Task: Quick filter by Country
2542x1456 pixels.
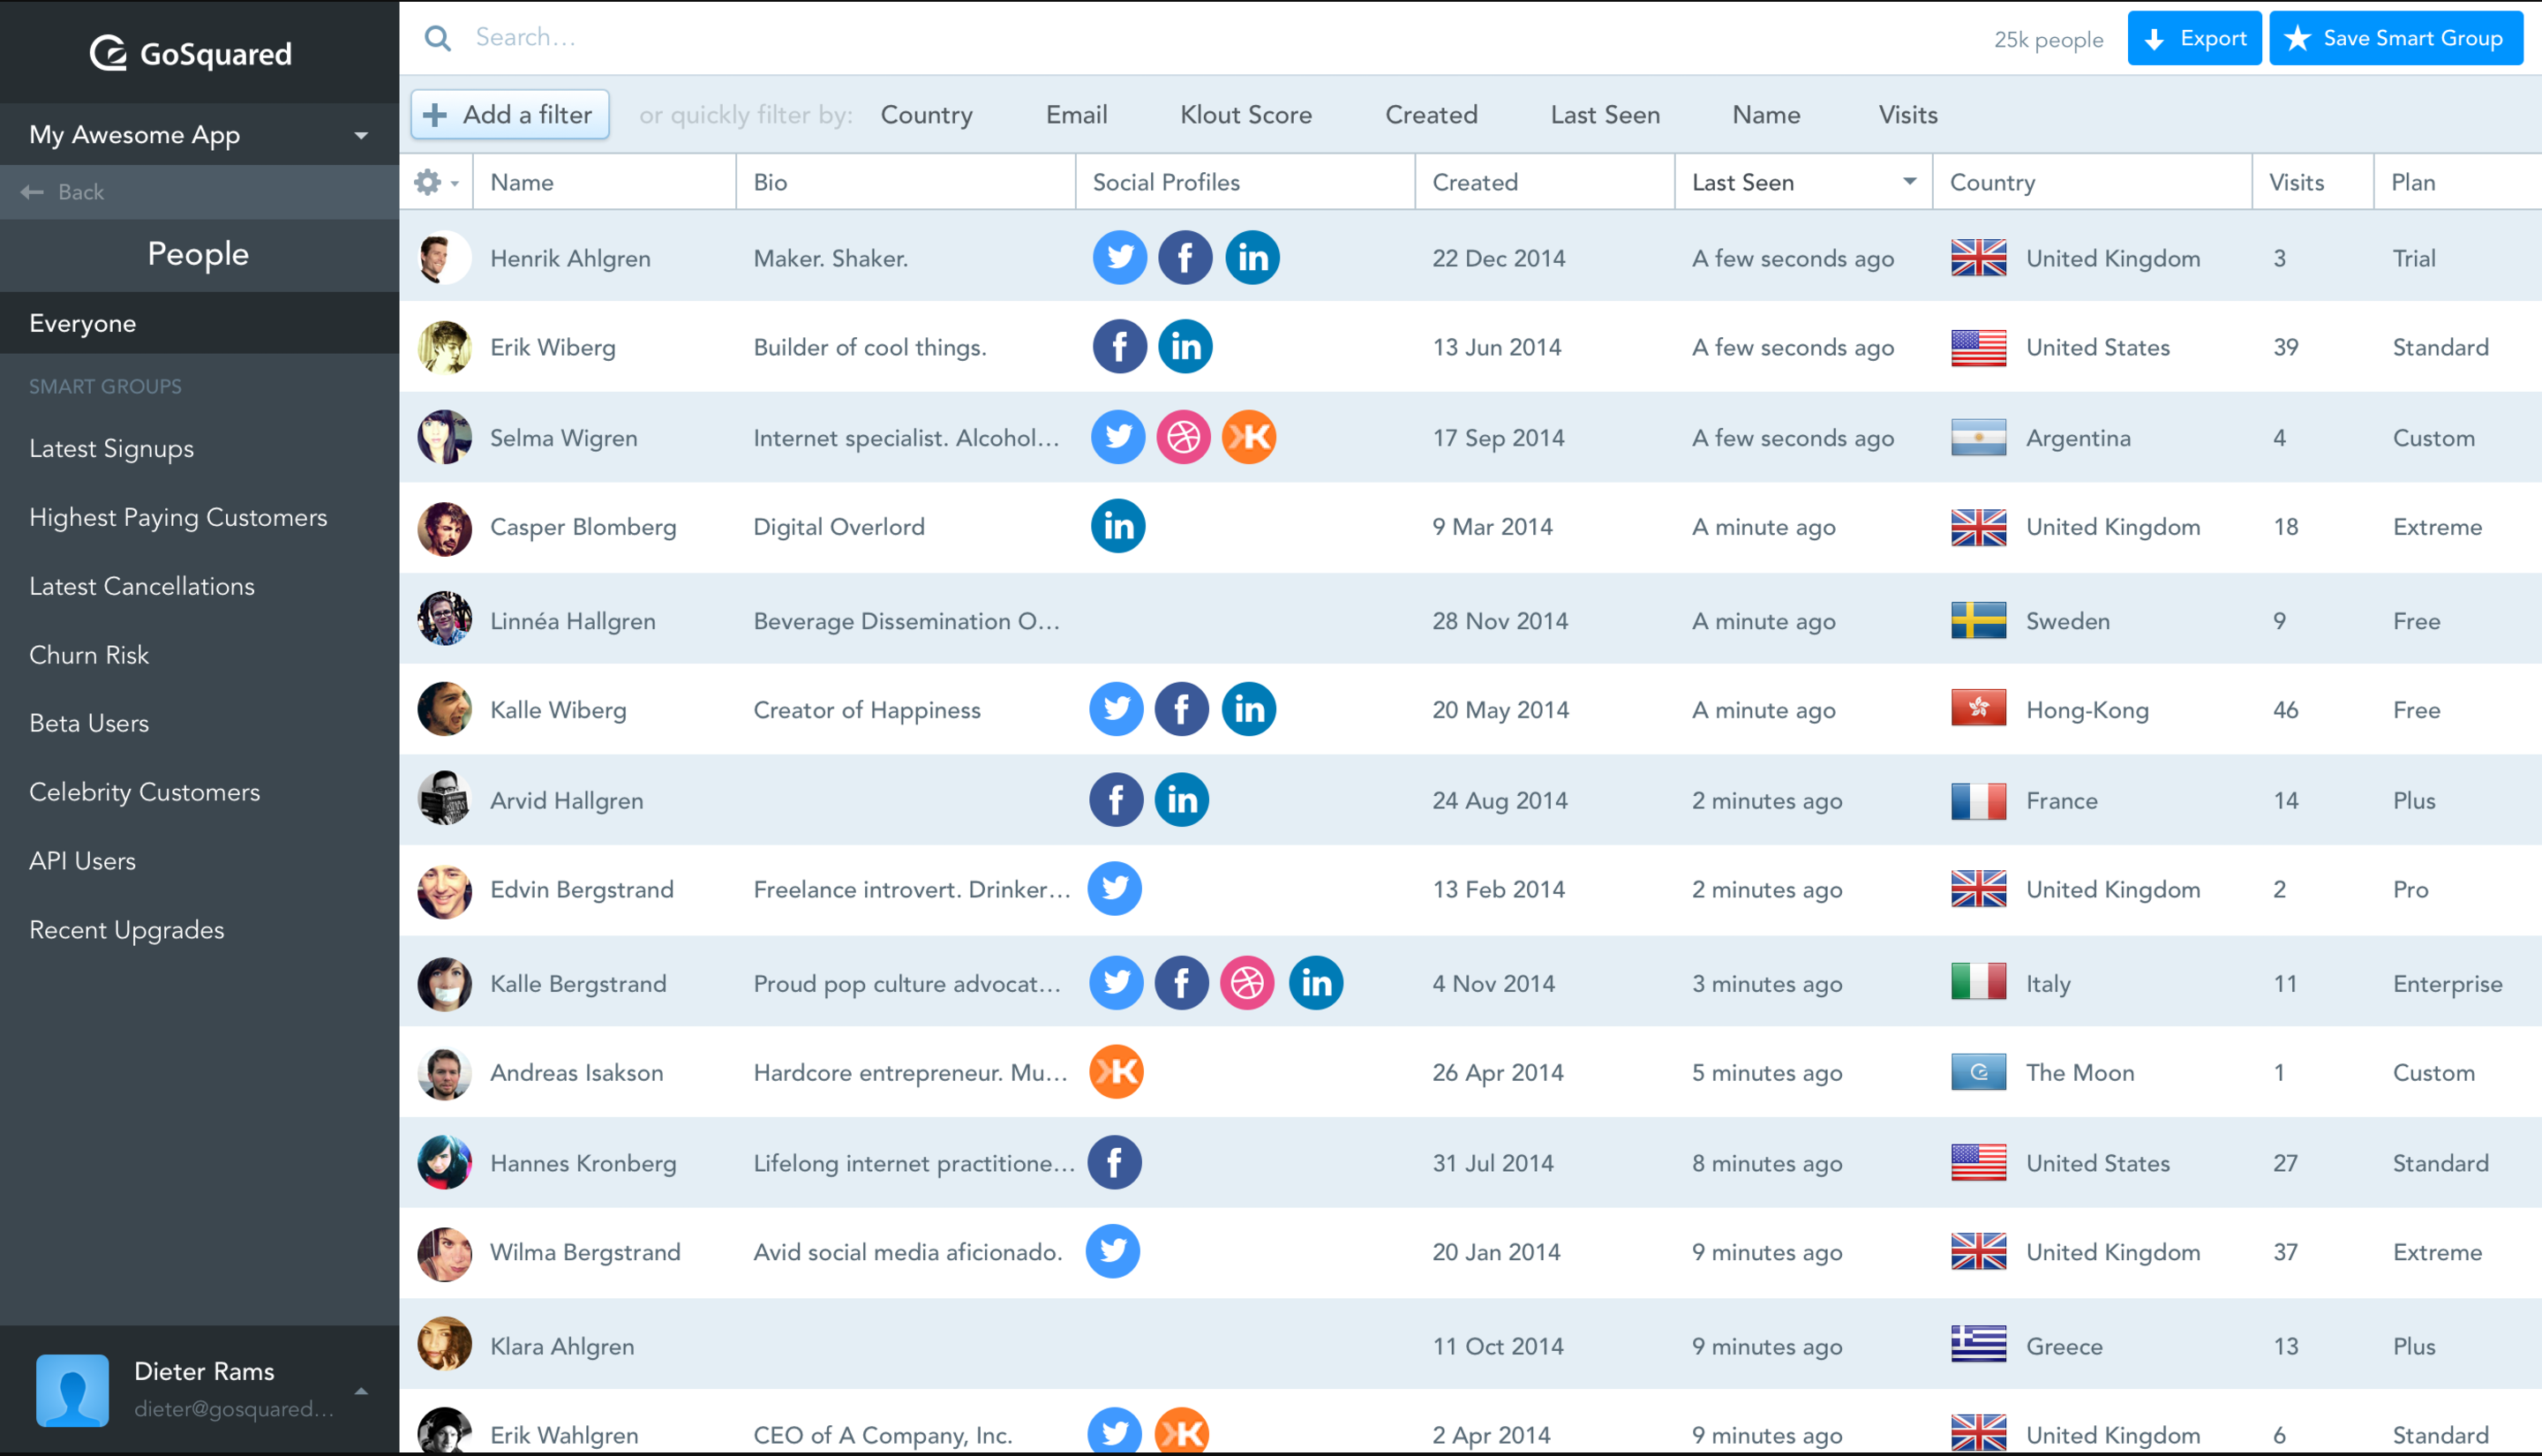Action: [x=926, y=115]
